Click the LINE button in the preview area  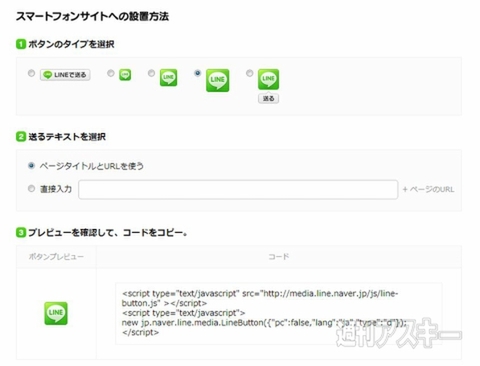pos(56,313)
